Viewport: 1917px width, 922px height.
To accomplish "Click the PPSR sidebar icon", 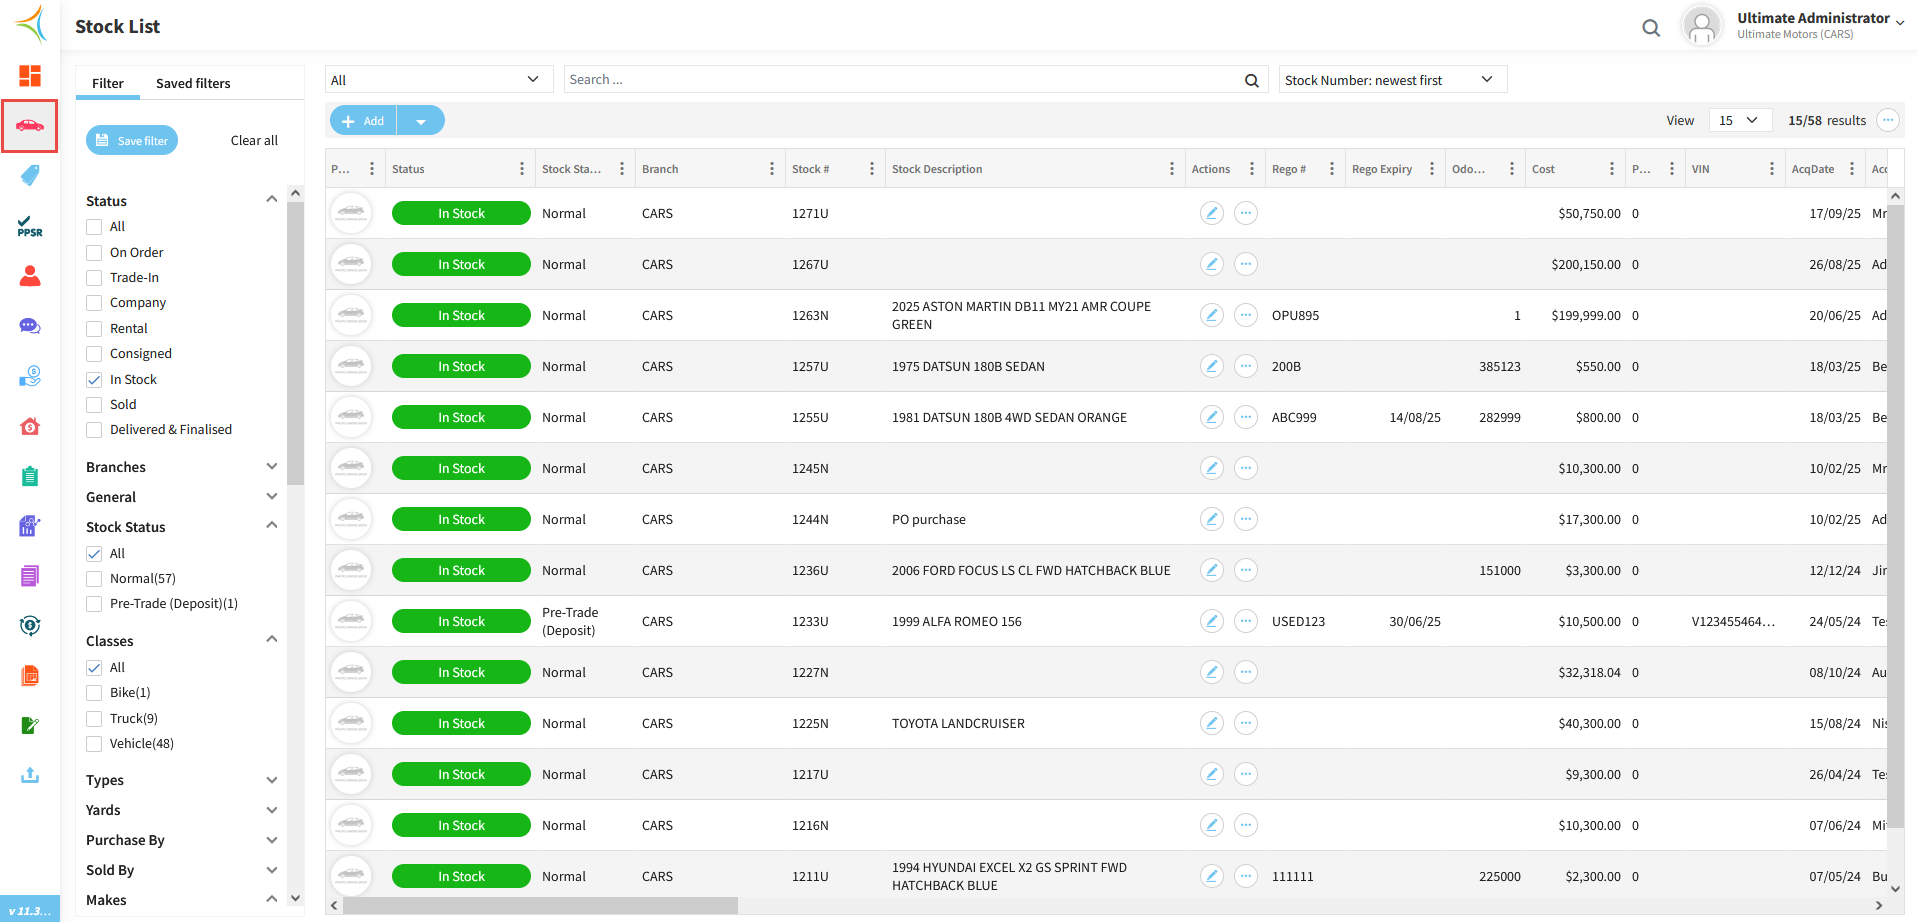I will (x=30, y=226).
